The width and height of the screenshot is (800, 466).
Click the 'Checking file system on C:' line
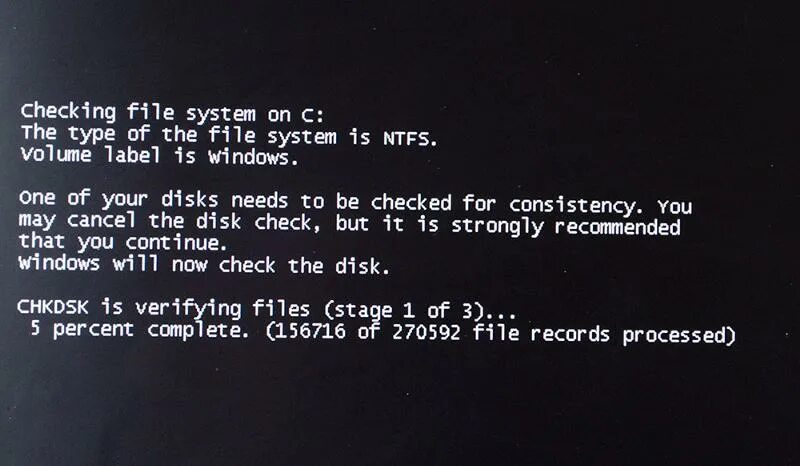(x=172, y=113)
